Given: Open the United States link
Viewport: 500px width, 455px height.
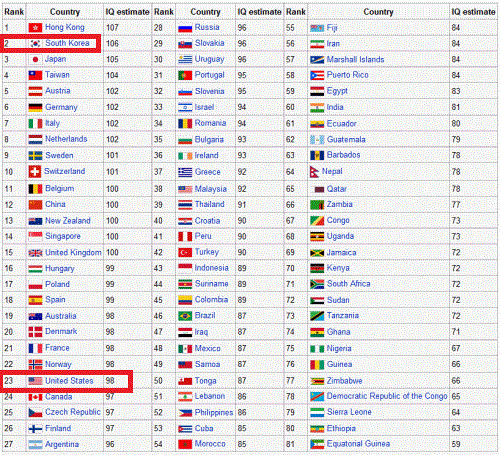Looking at the screenshot, I should click(x=69, y=381).
